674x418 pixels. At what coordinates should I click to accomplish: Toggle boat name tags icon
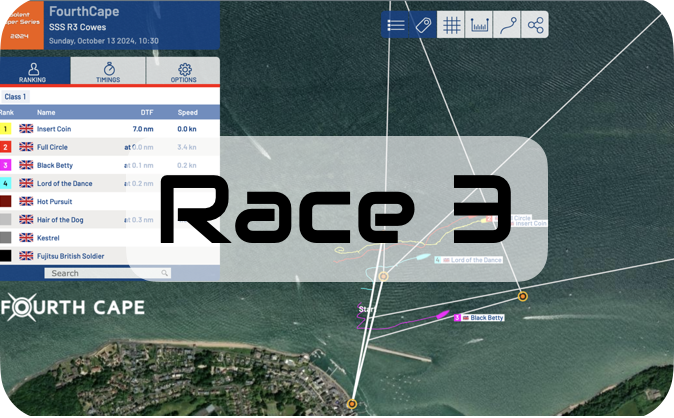[424, 26]
